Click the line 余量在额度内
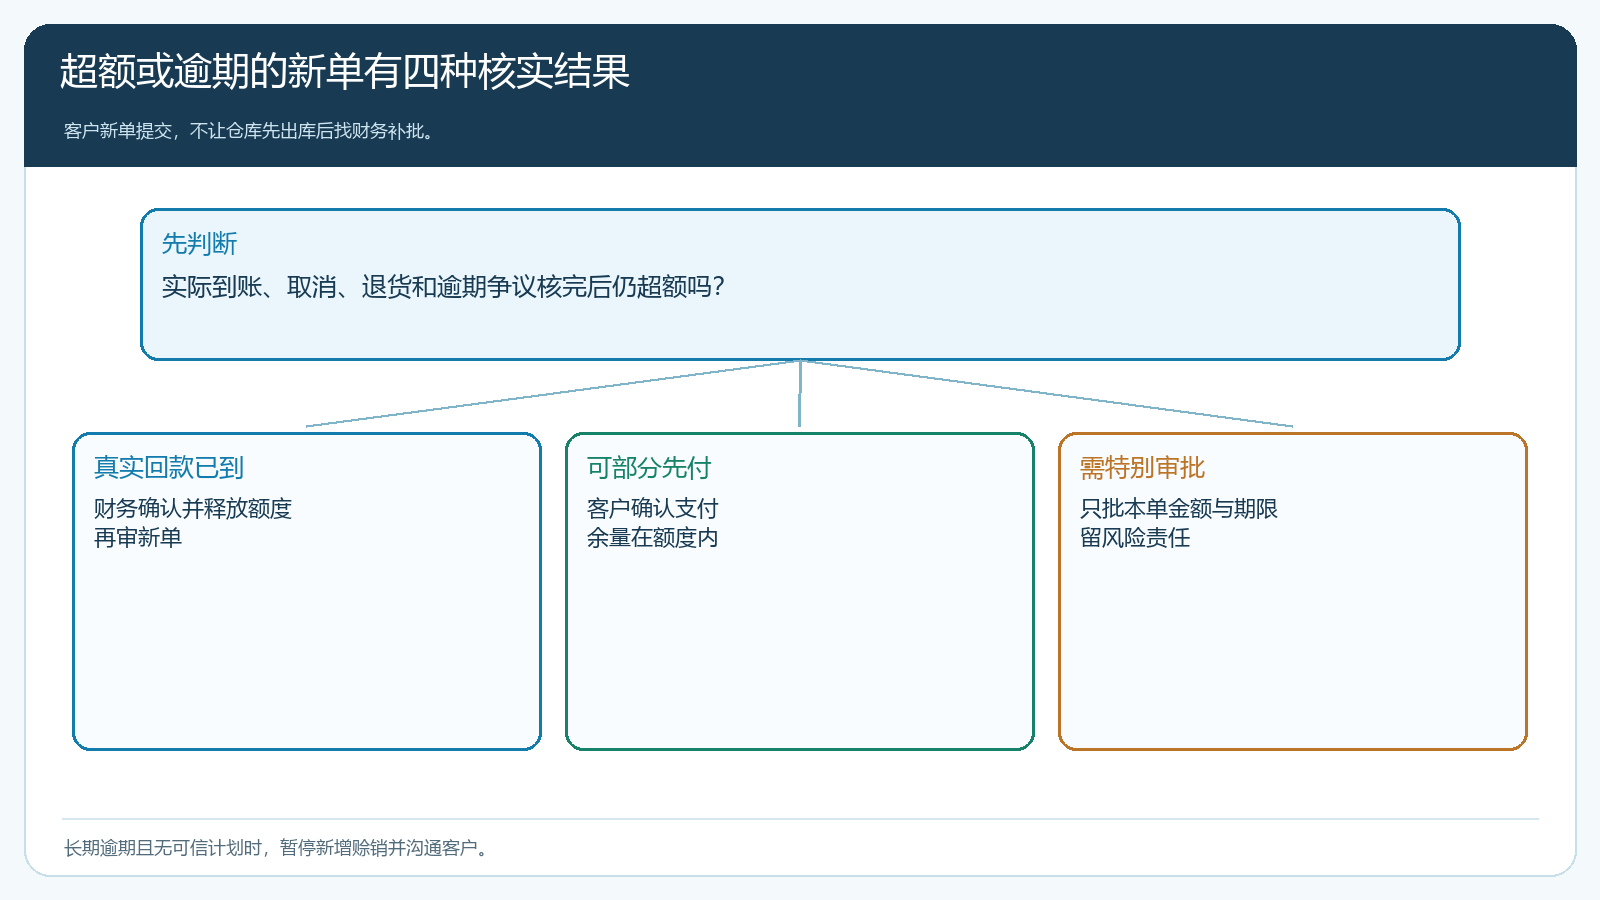Image resolution: width=1600 pixels, height=900 pixels. point(653,538)
